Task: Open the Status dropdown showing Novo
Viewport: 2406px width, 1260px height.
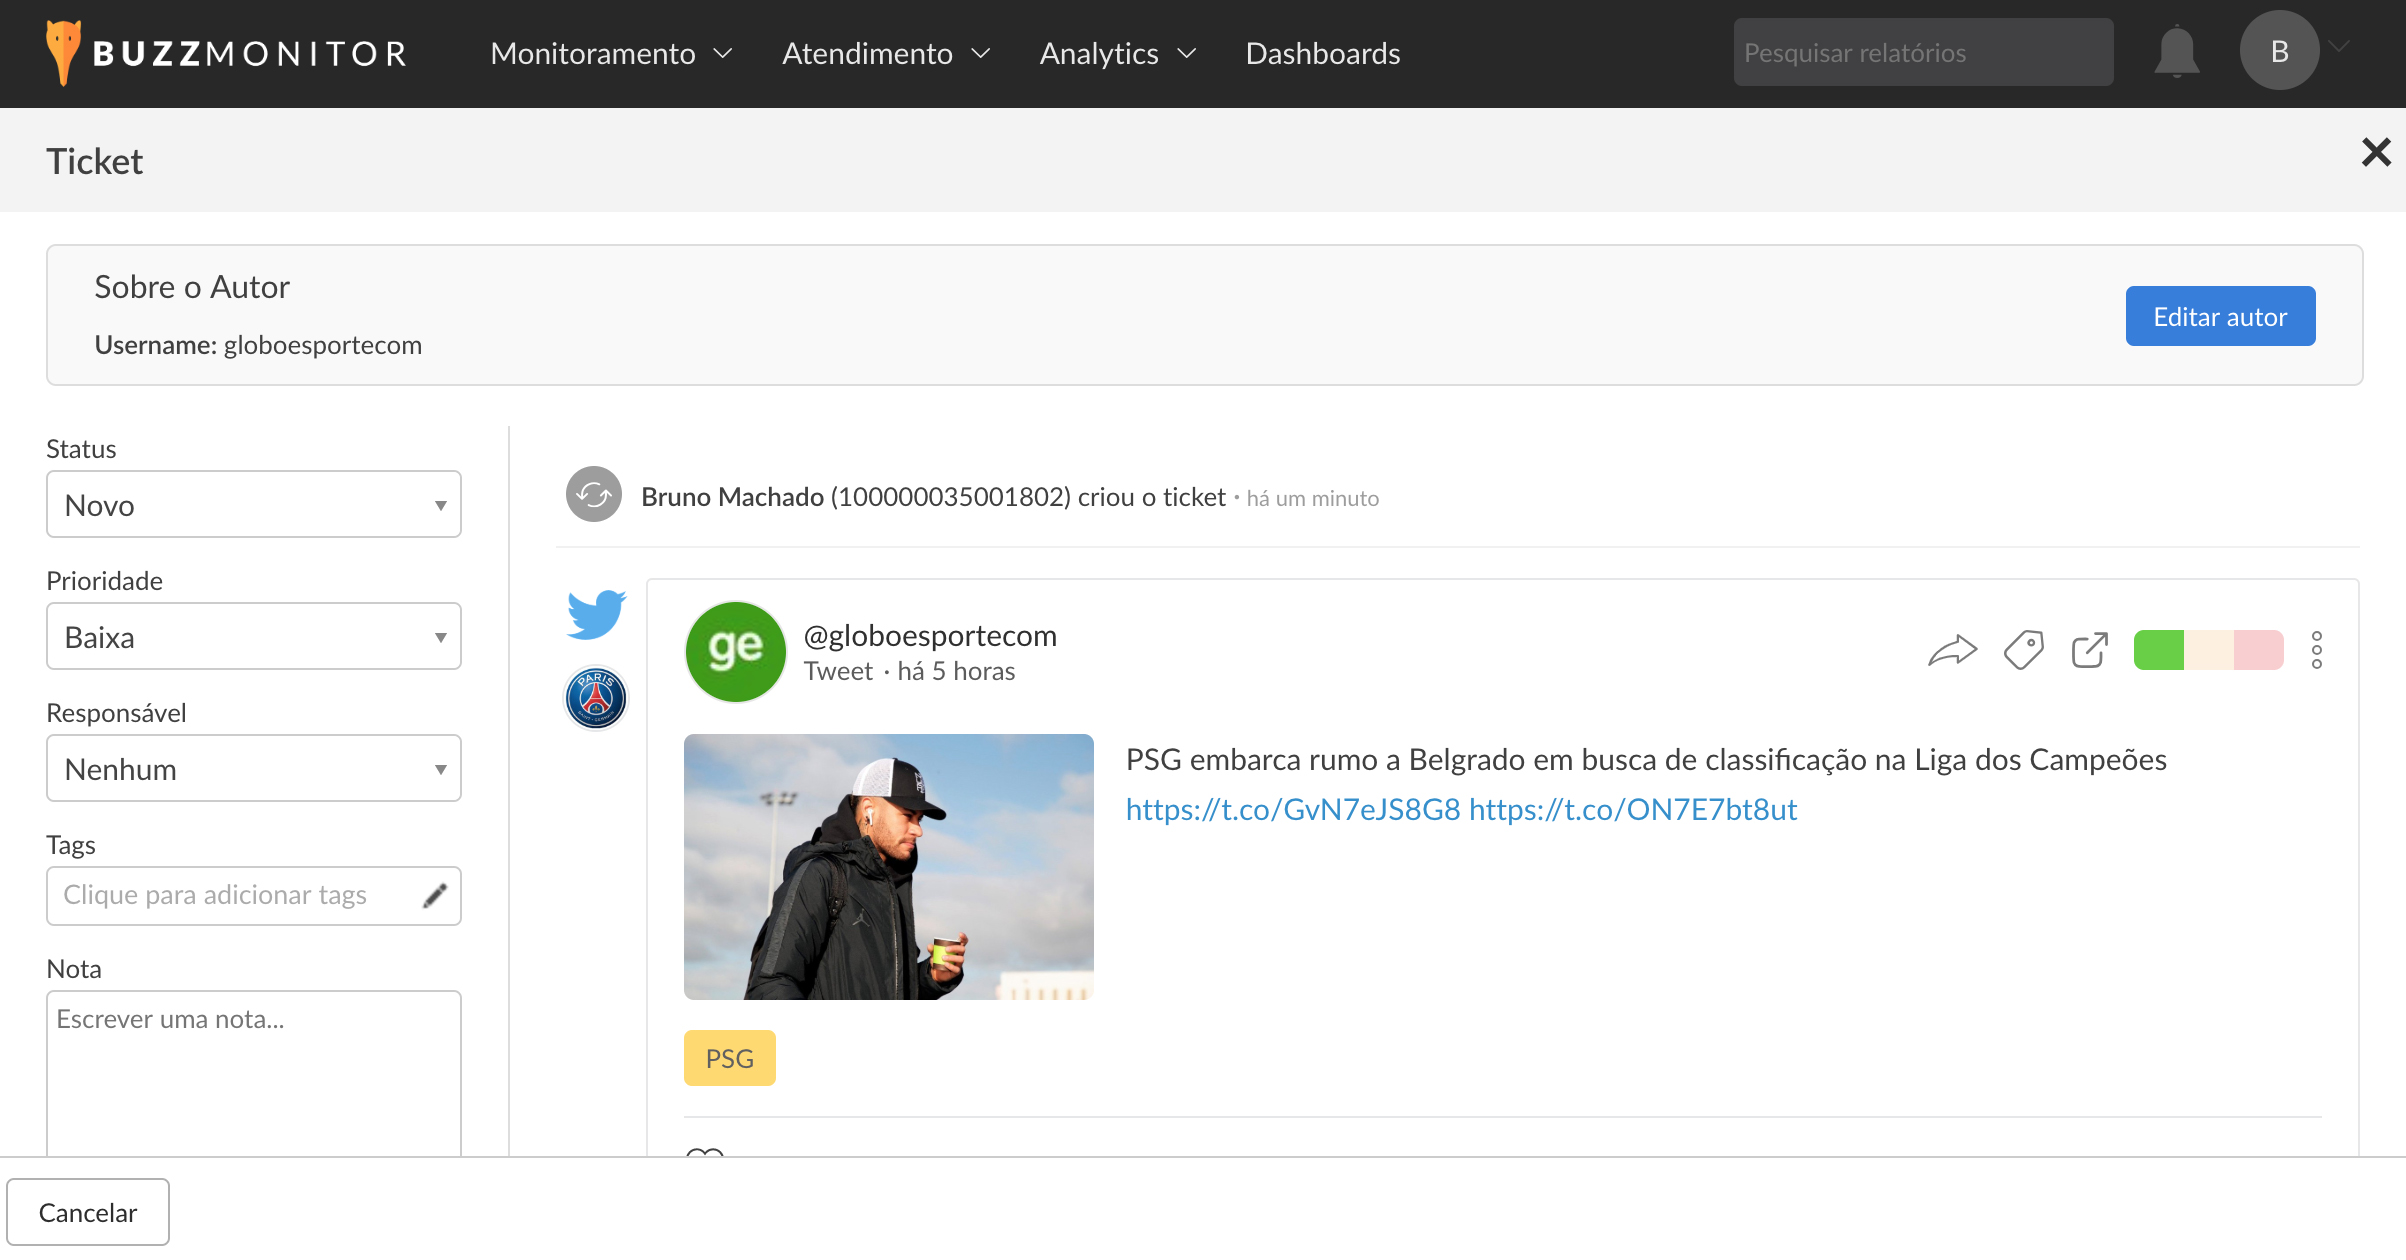Action: [x=253, y=505]
